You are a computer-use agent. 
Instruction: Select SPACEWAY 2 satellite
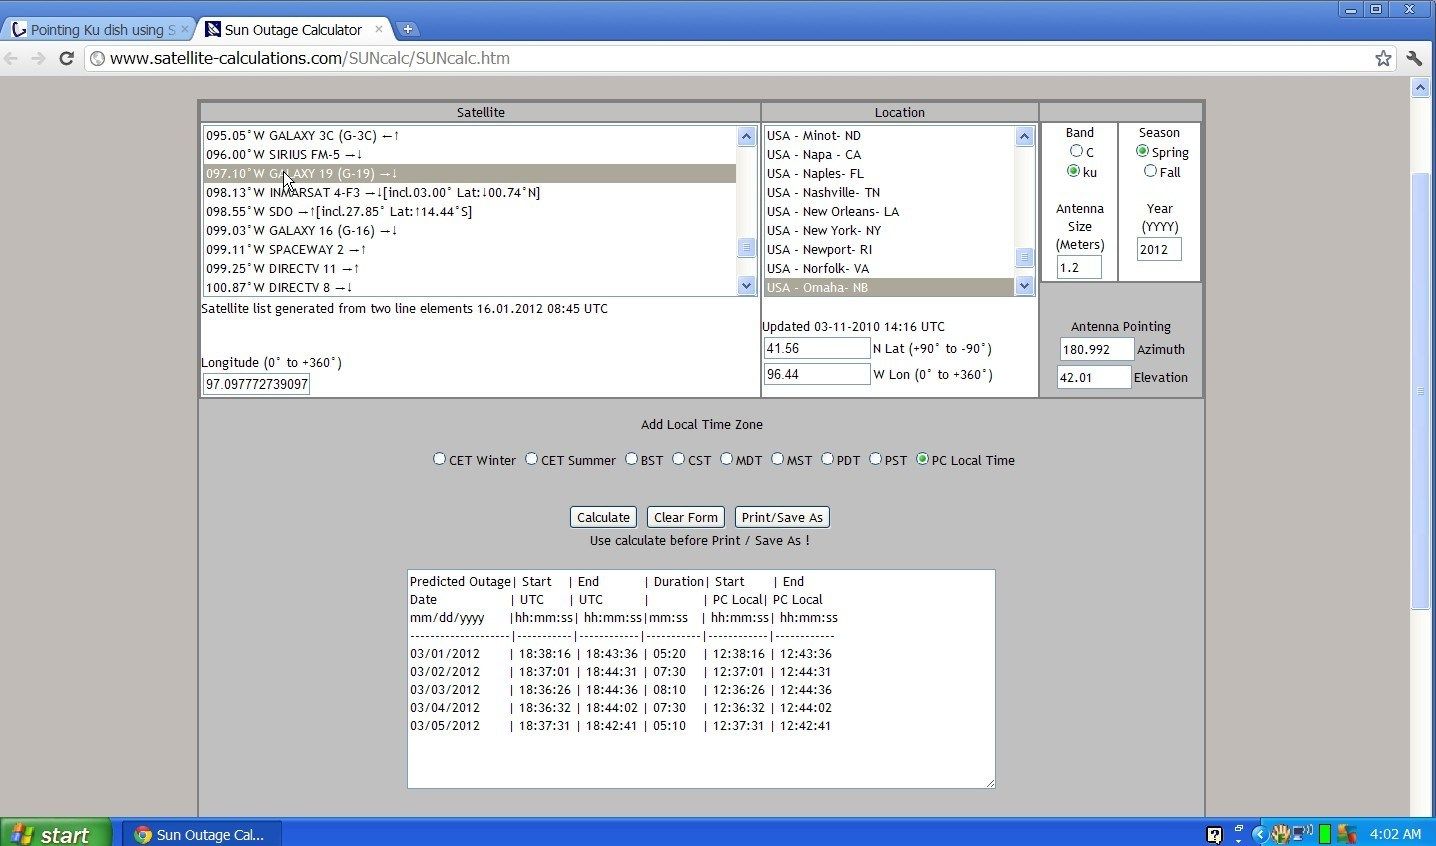pos(469,249)
